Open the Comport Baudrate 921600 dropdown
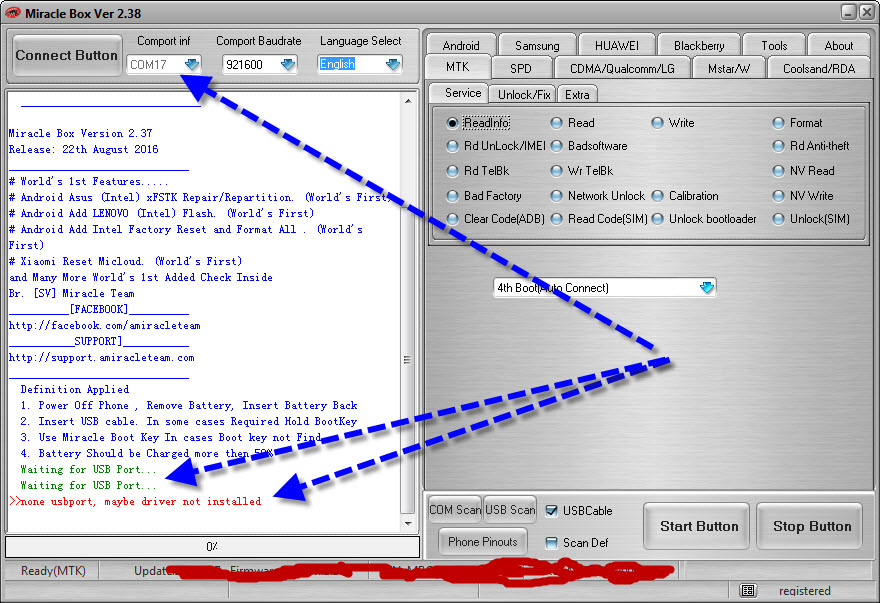This screenshot has width=880, height=603. (x=288, y=65)
